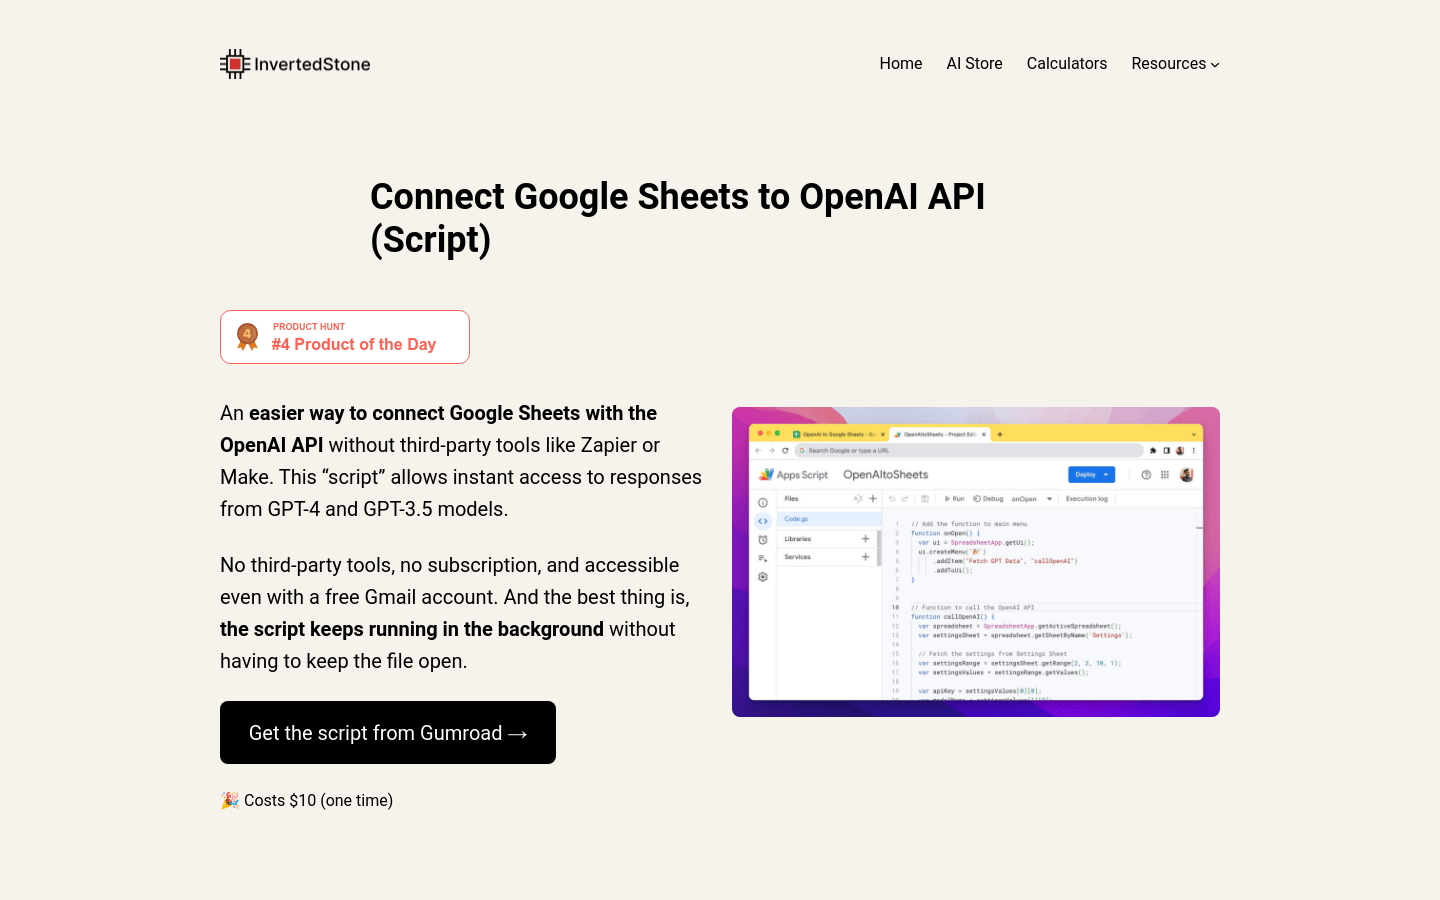Click the Deploy button in screenshot
This screenshot has height=900, width=1440.
tap(1091, 475)
